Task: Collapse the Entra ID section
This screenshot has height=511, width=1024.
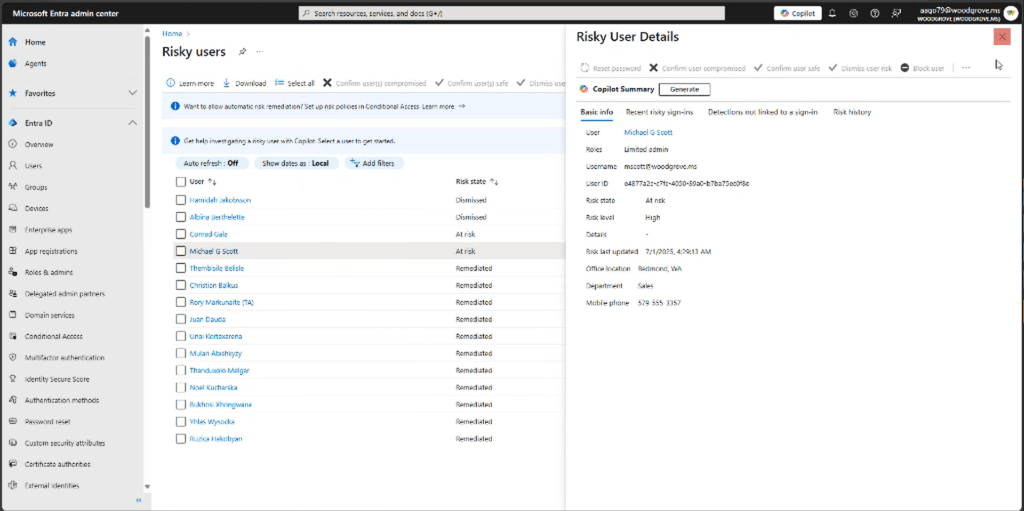Action: tap(132, 123)
